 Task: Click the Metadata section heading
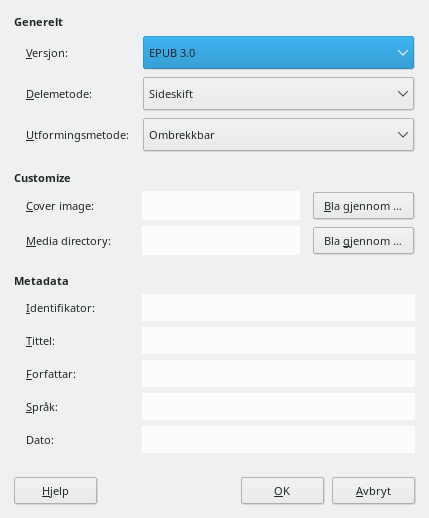pos(41,281)
